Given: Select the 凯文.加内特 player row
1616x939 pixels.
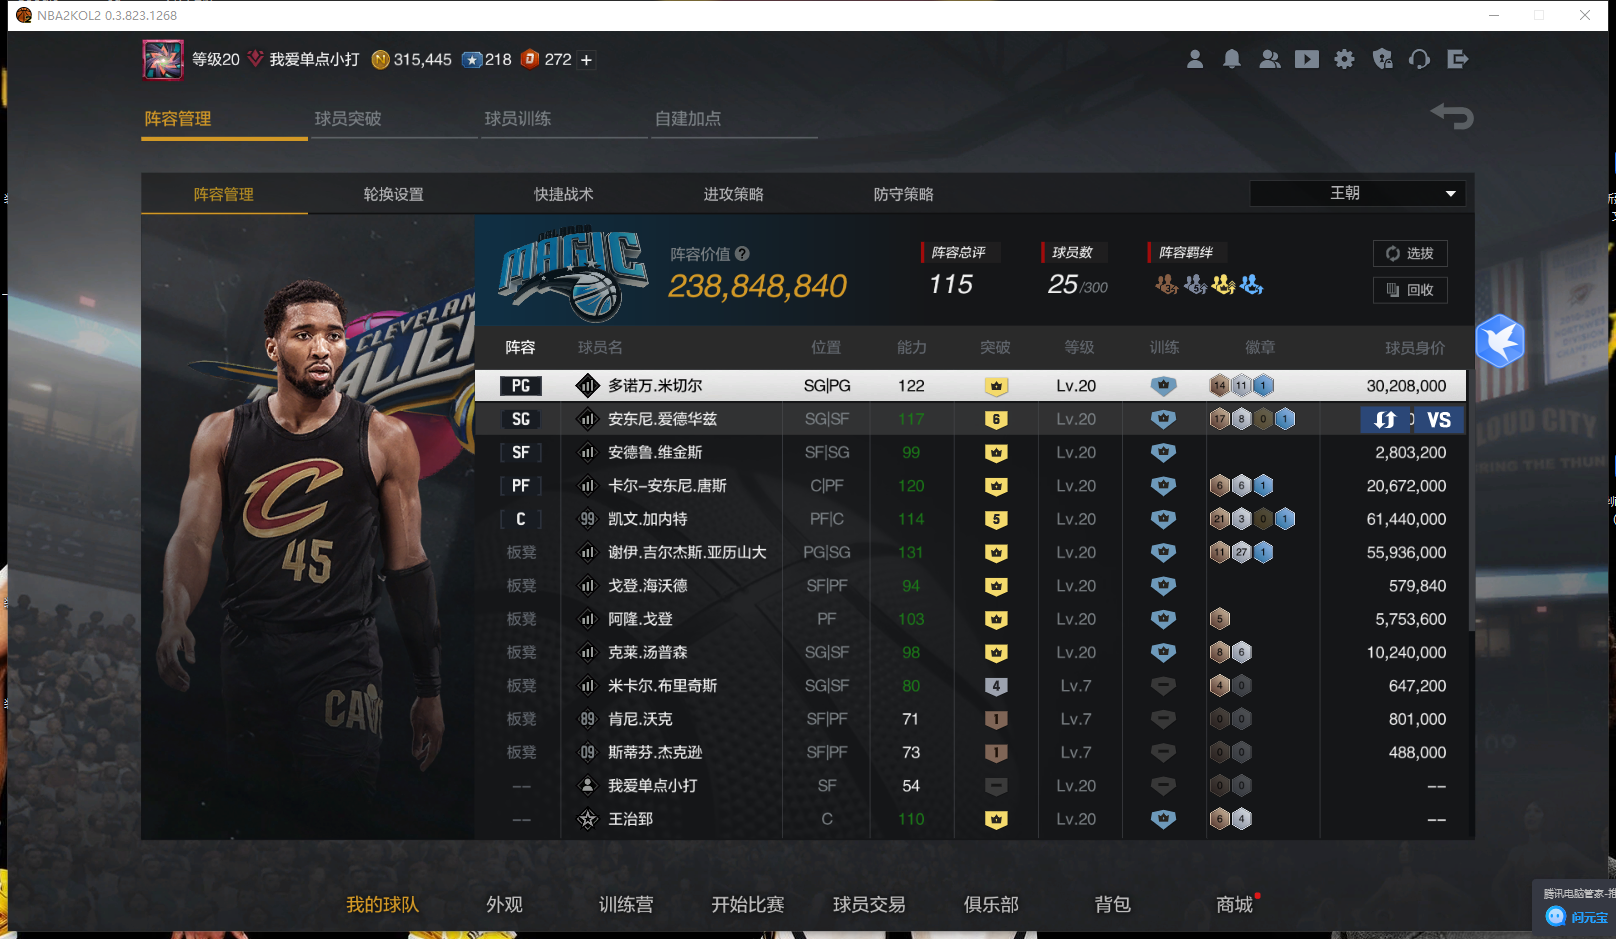Looking at the screenshot, I should (x=647, y=519).
